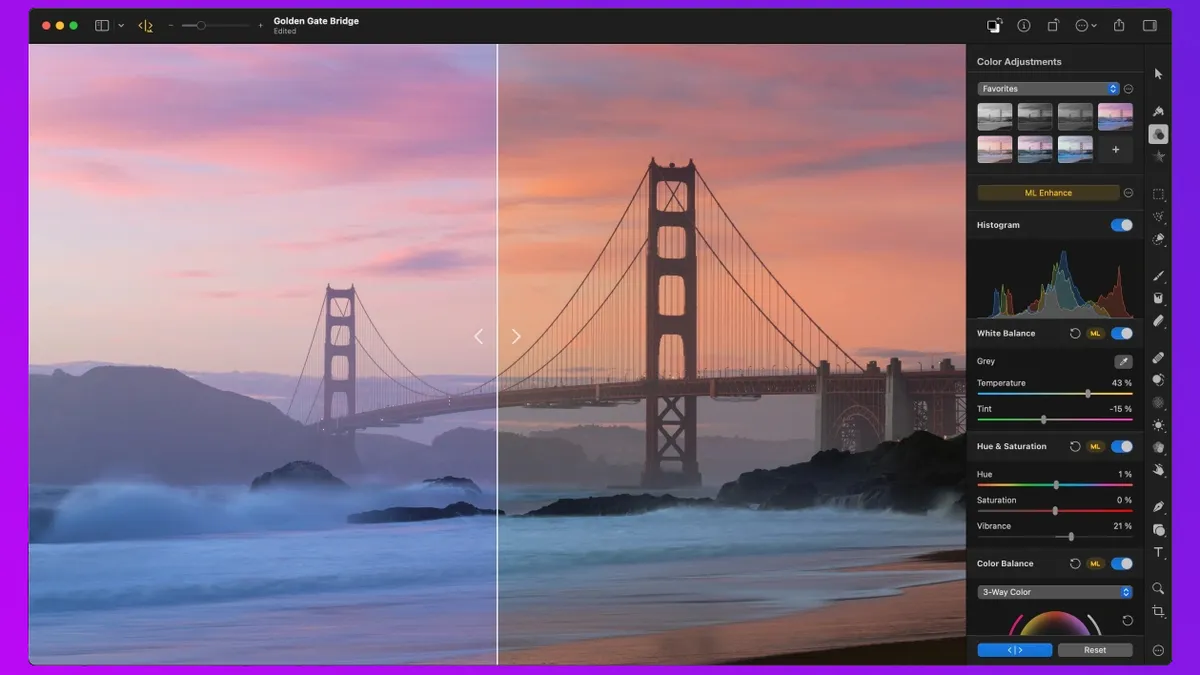Toggle Hue & Saturation off
This screenshot has height=675, width=1200.
1121,446
